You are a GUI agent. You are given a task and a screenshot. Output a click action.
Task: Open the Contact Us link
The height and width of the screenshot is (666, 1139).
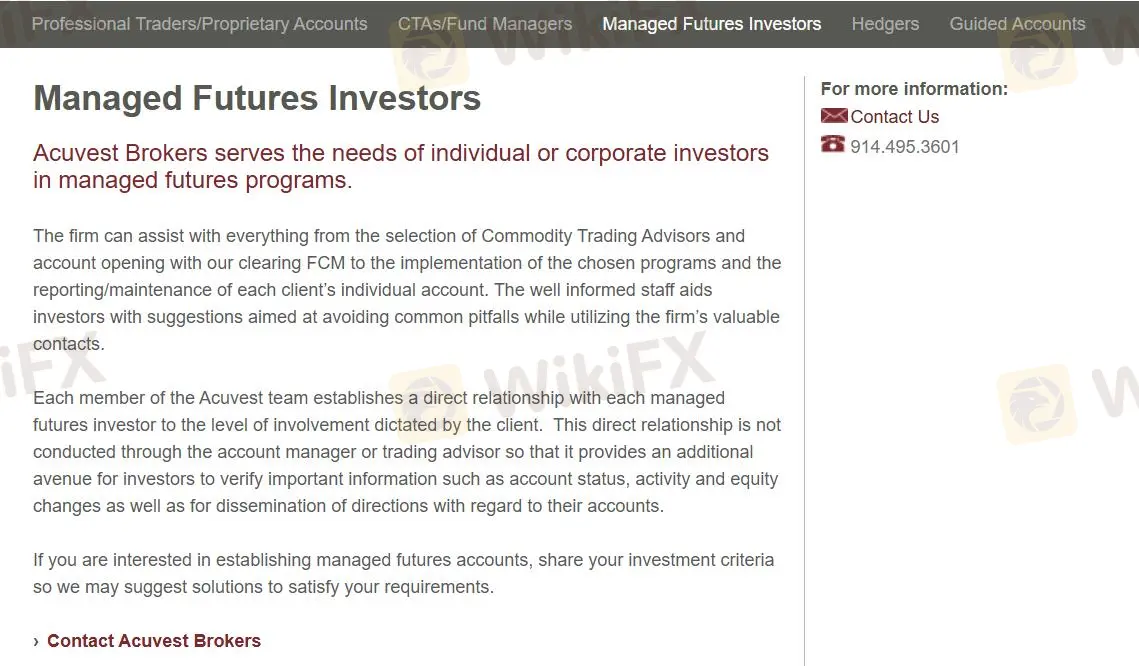[895, 116]
